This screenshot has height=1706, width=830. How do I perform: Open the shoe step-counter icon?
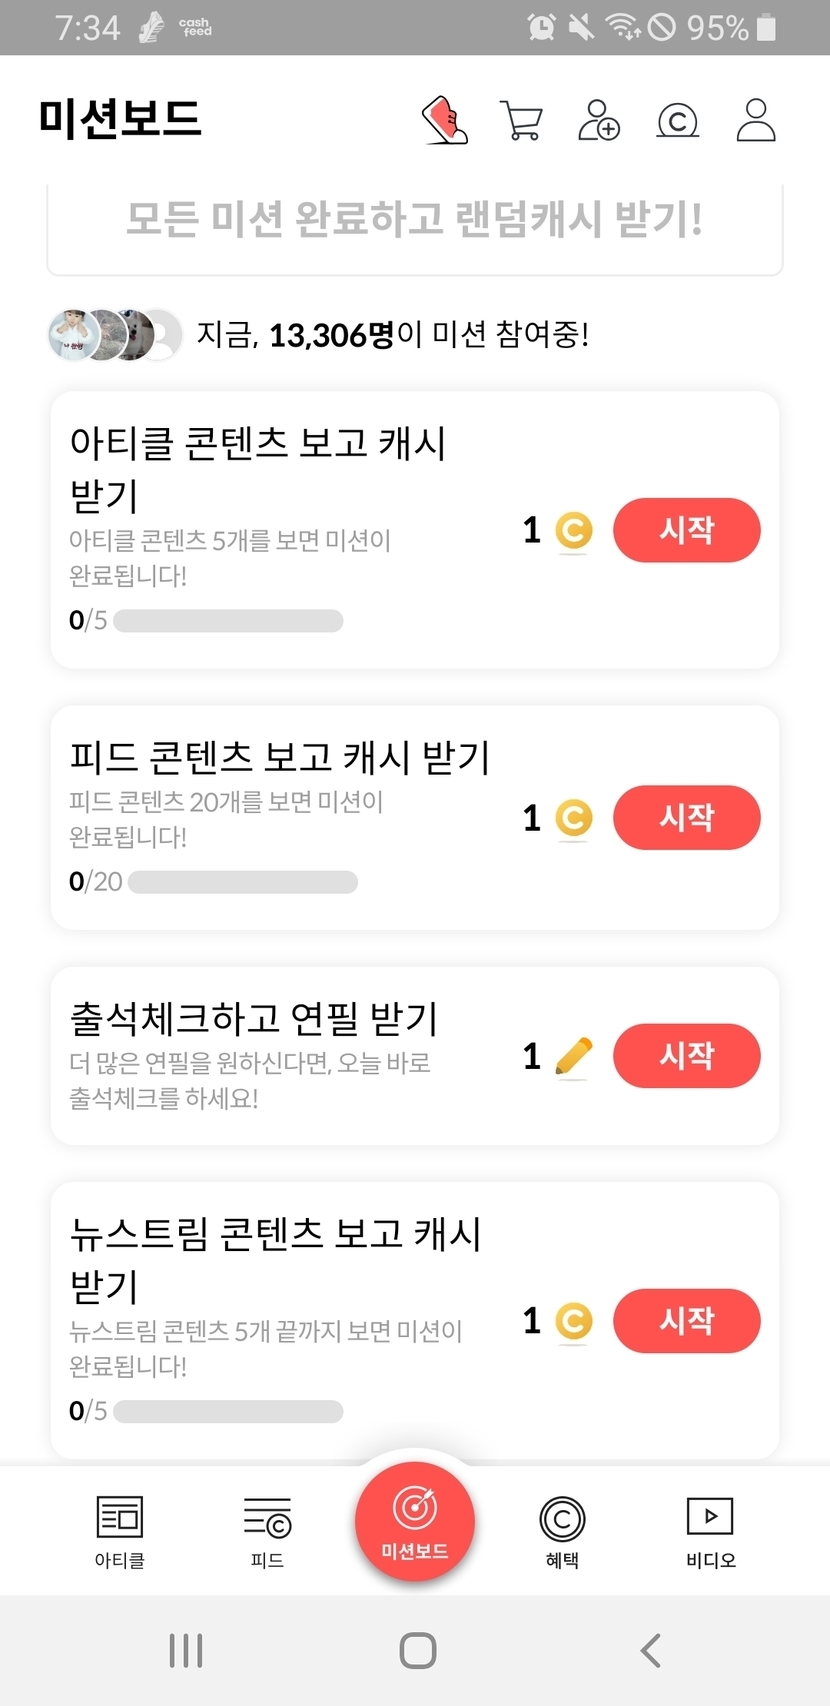(446, 121)
